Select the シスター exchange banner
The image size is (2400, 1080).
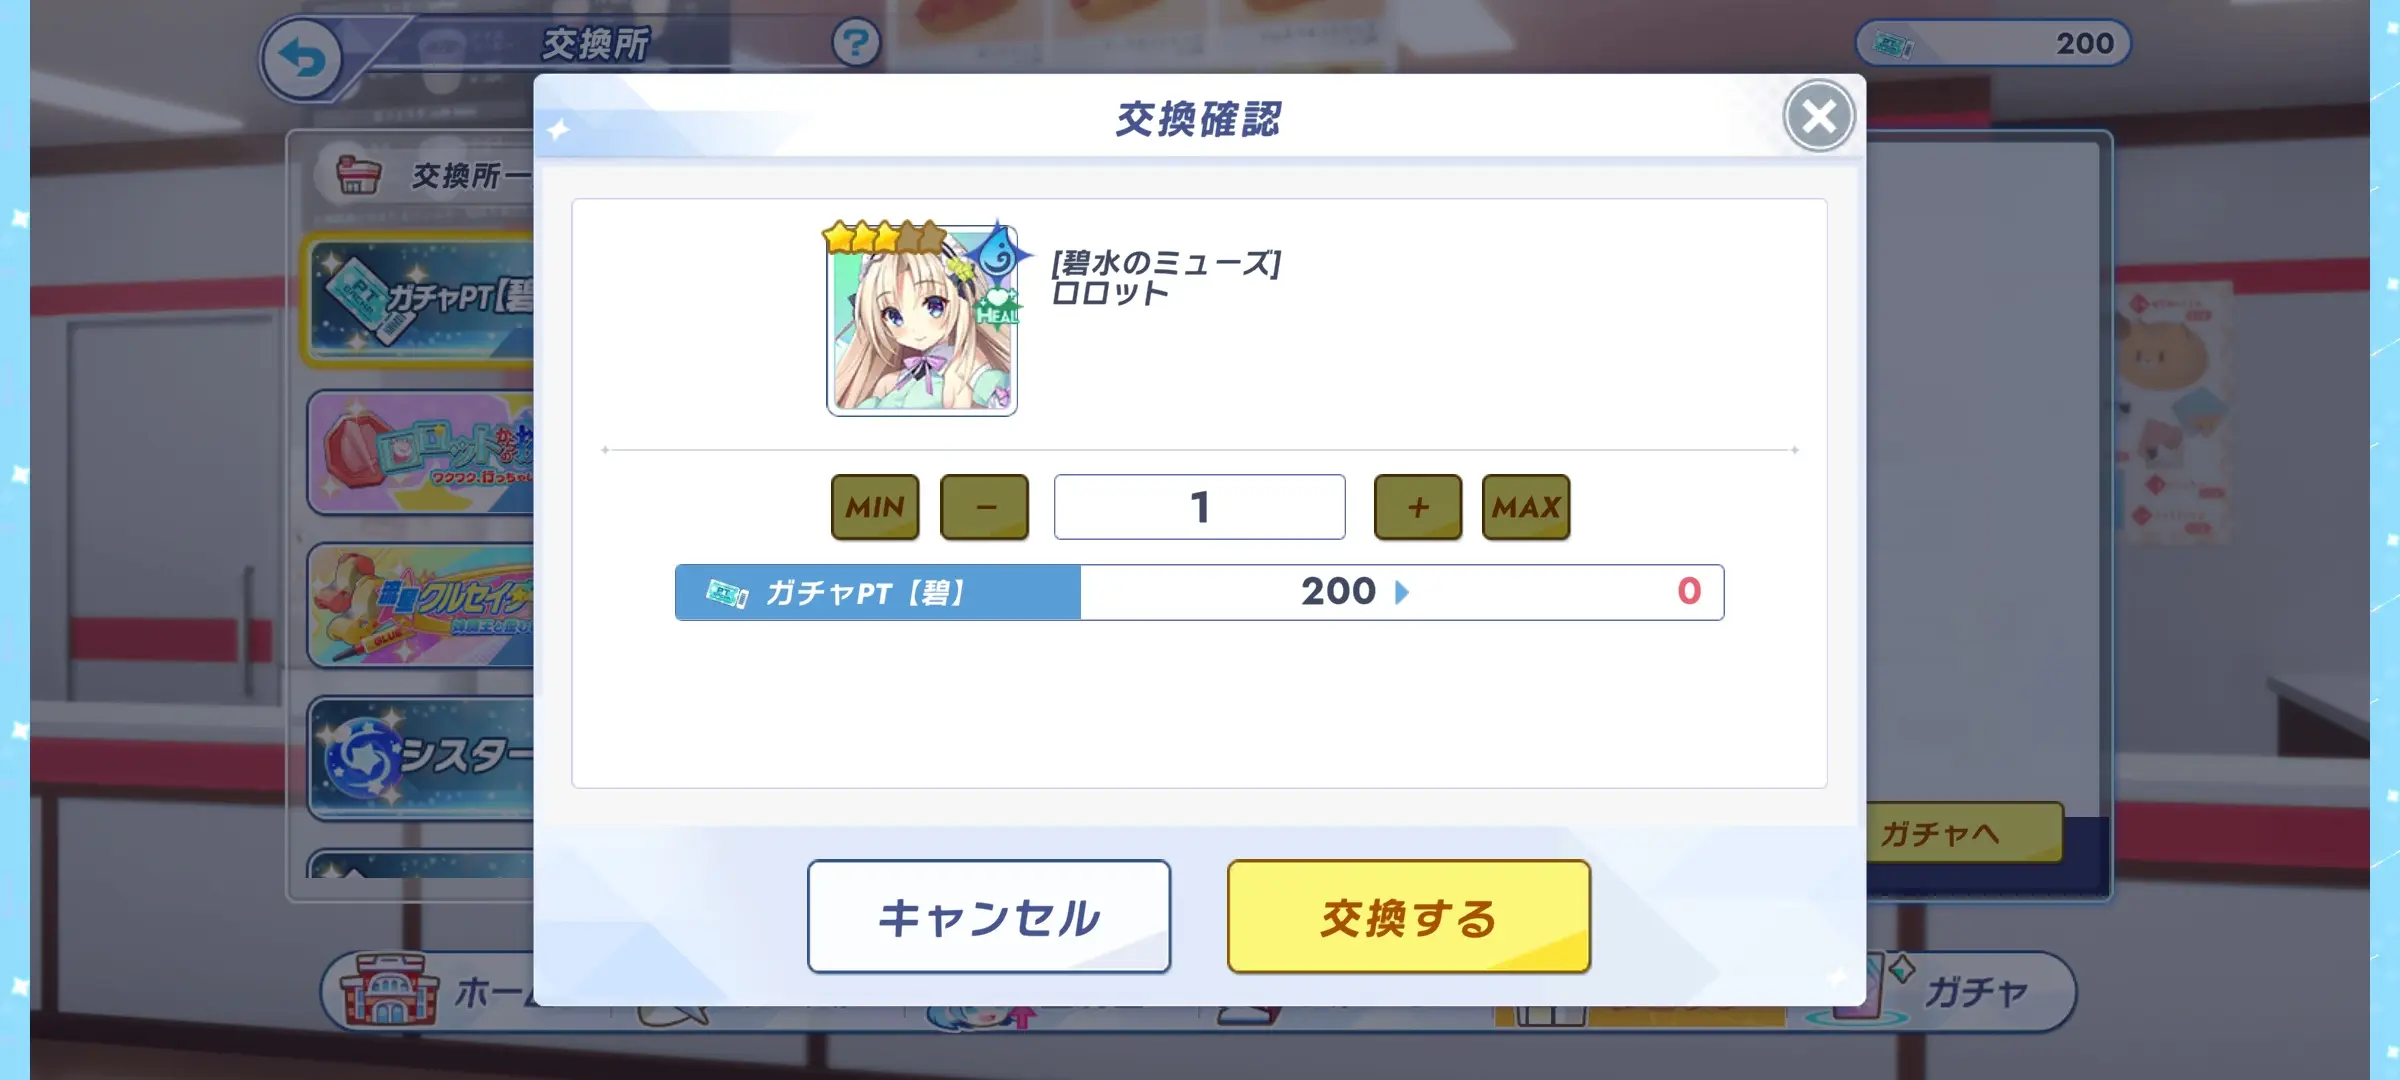[420, 758]
